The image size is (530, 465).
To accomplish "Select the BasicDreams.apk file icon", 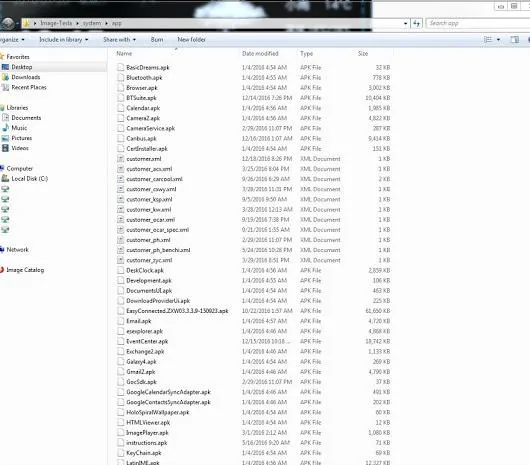I will tap(120, 67).
